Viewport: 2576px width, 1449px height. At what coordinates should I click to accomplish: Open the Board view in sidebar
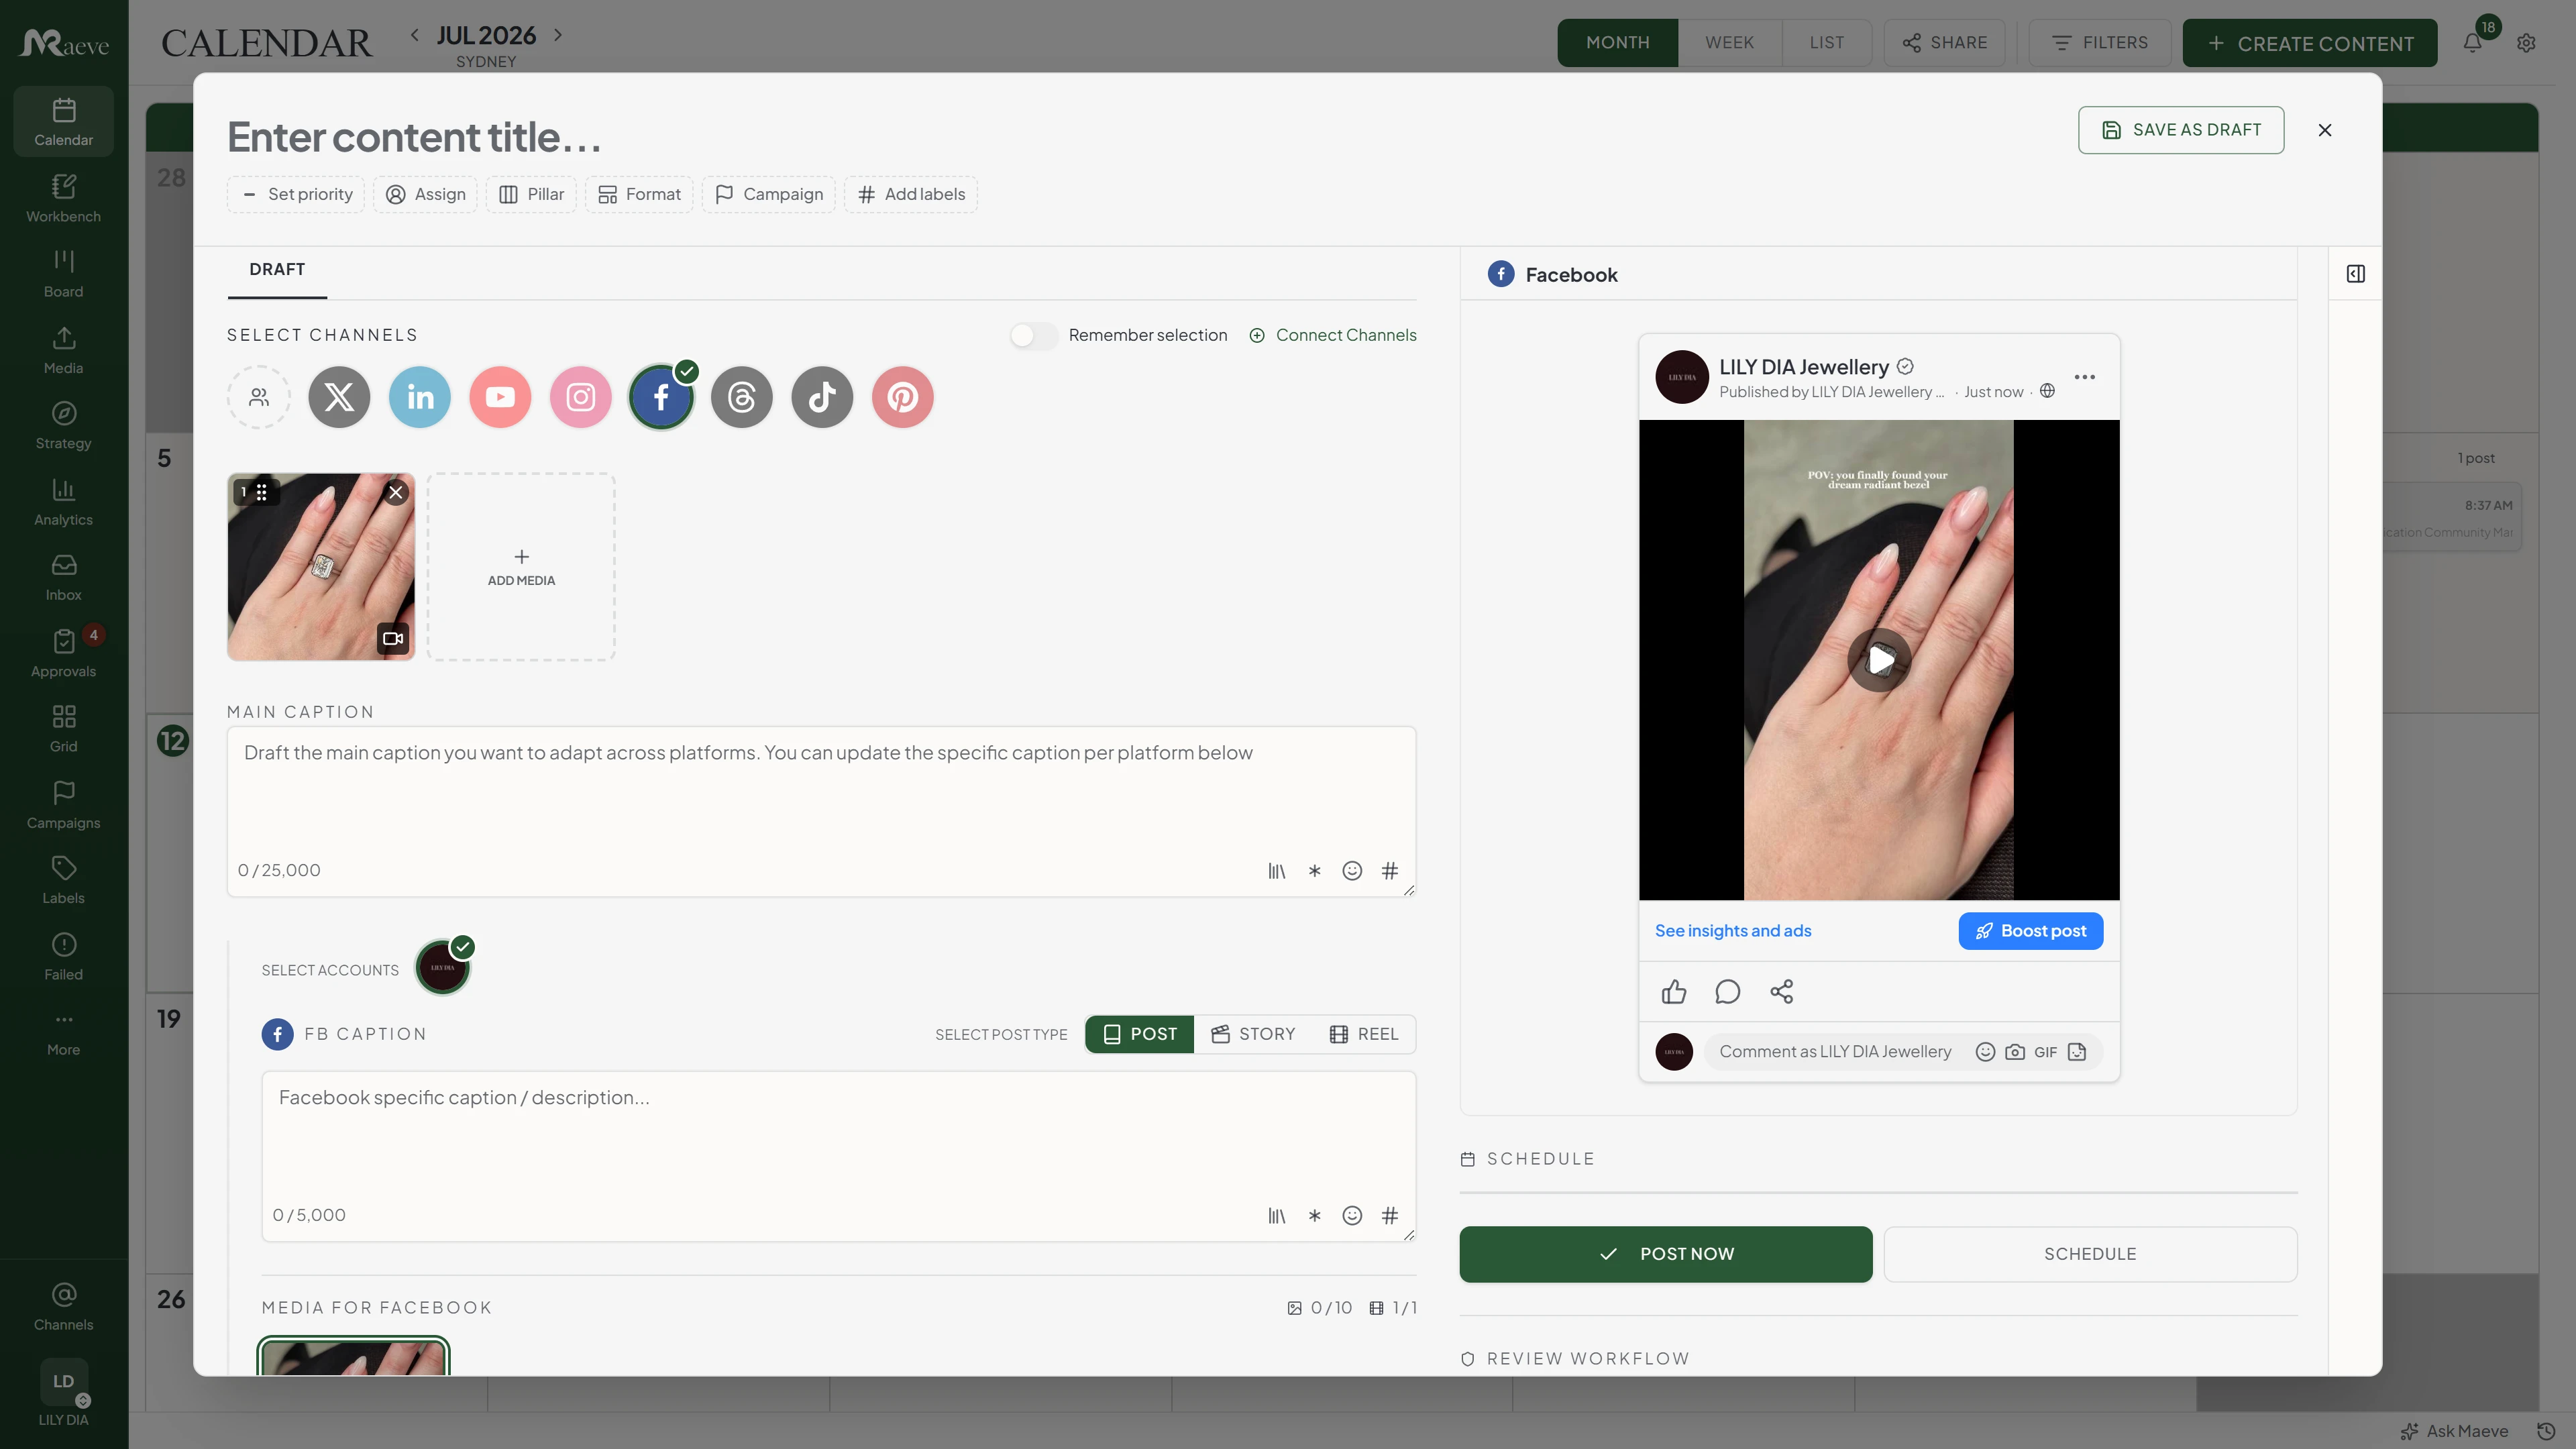click(63, 273)
